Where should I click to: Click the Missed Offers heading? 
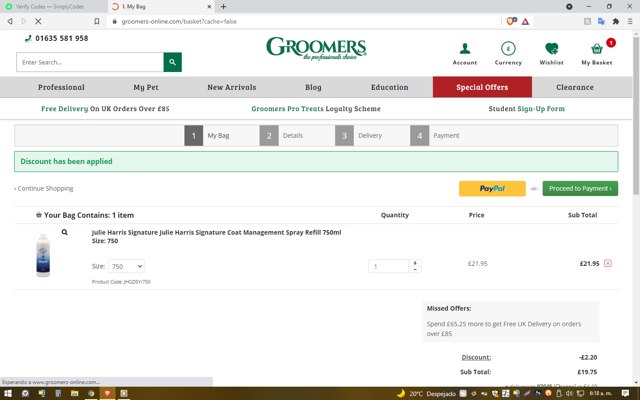[449, 308]
